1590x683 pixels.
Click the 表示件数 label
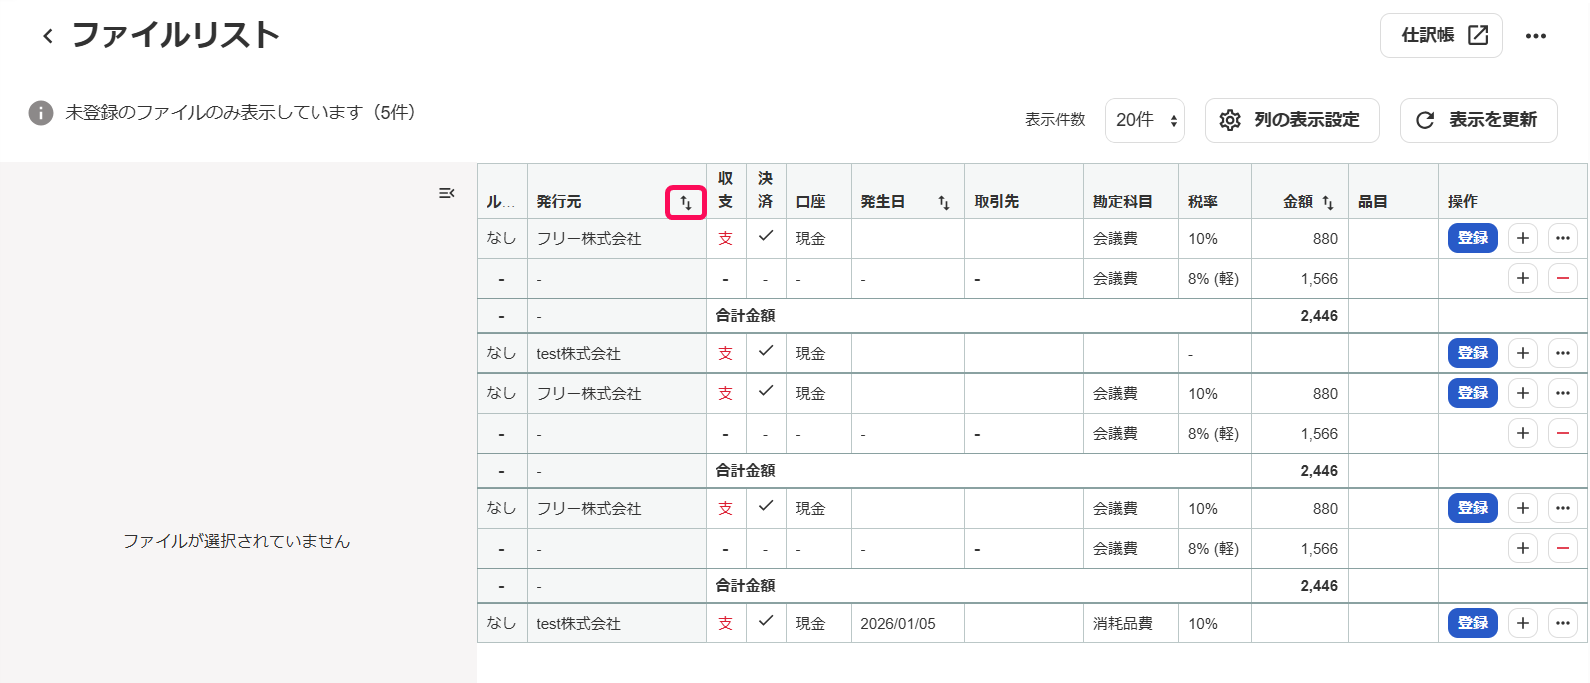tap(1055, 120)
